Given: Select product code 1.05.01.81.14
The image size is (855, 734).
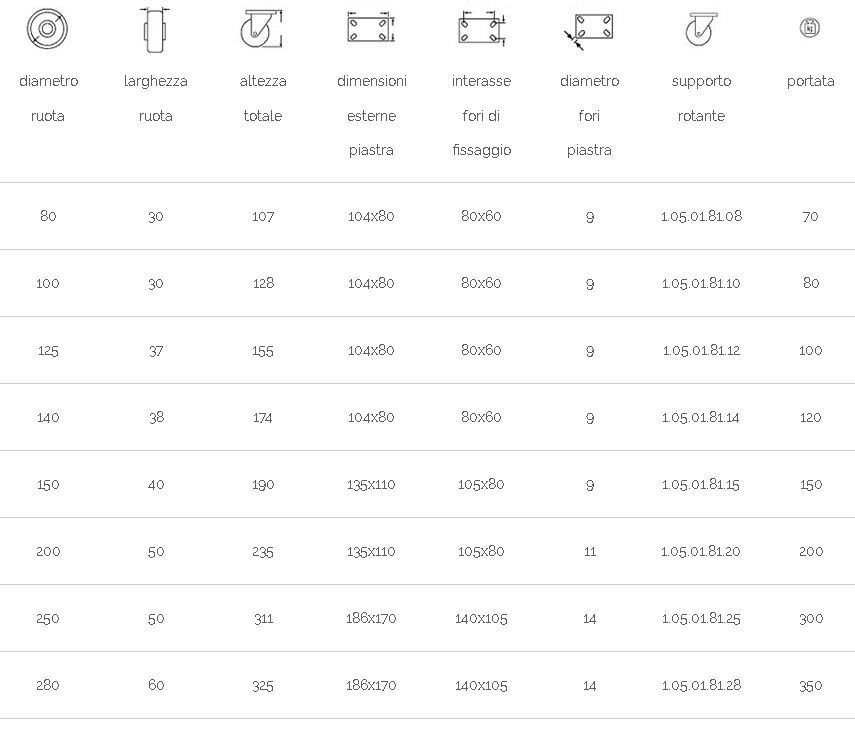Looking at the screenshot, I should [x=701, y=417].
